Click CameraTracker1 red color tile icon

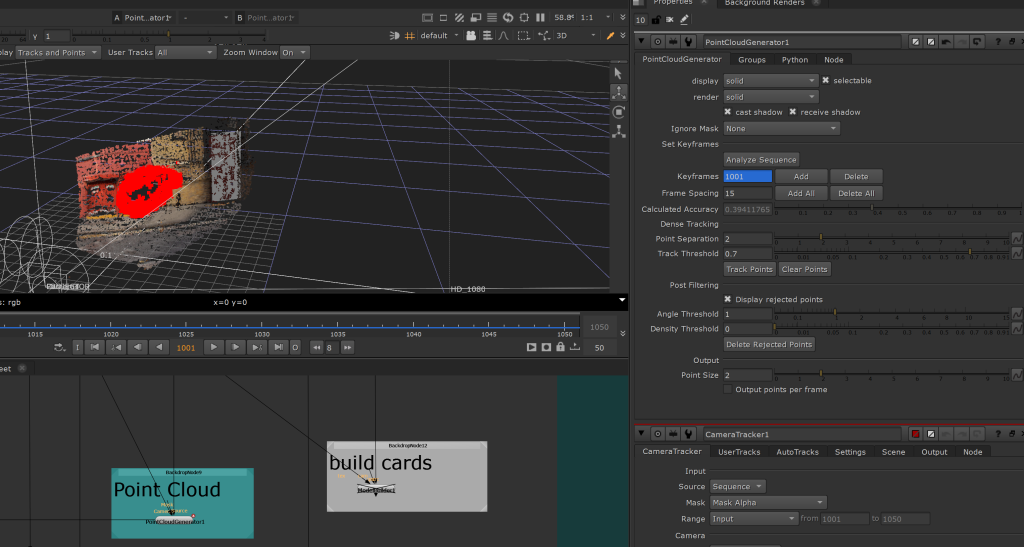[916, 434]
